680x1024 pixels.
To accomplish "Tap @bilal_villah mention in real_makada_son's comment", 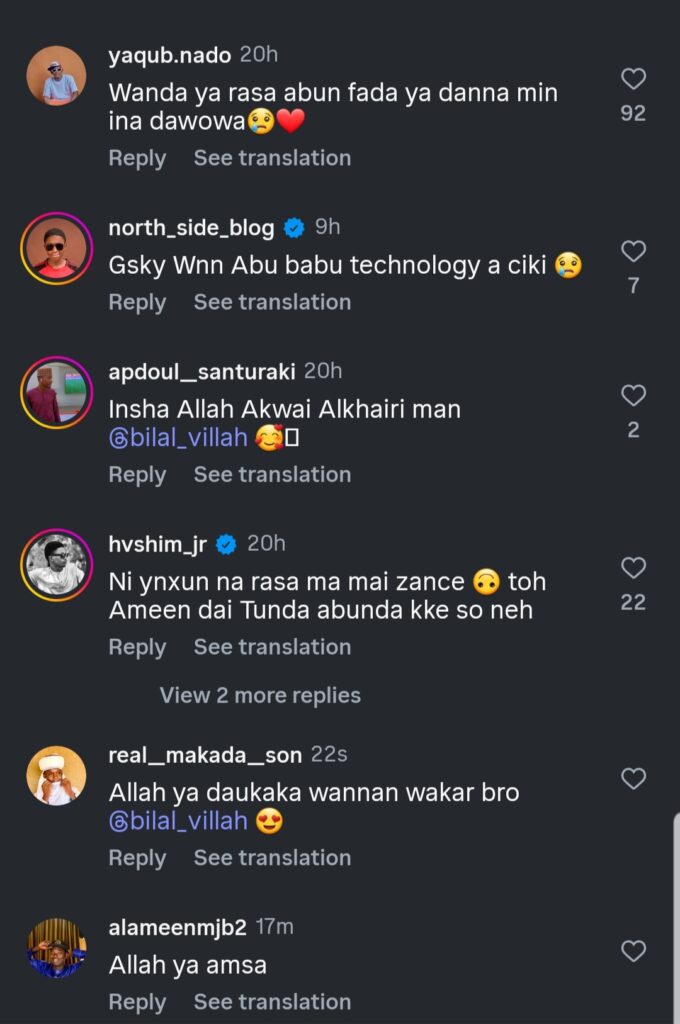I will 178,822.
